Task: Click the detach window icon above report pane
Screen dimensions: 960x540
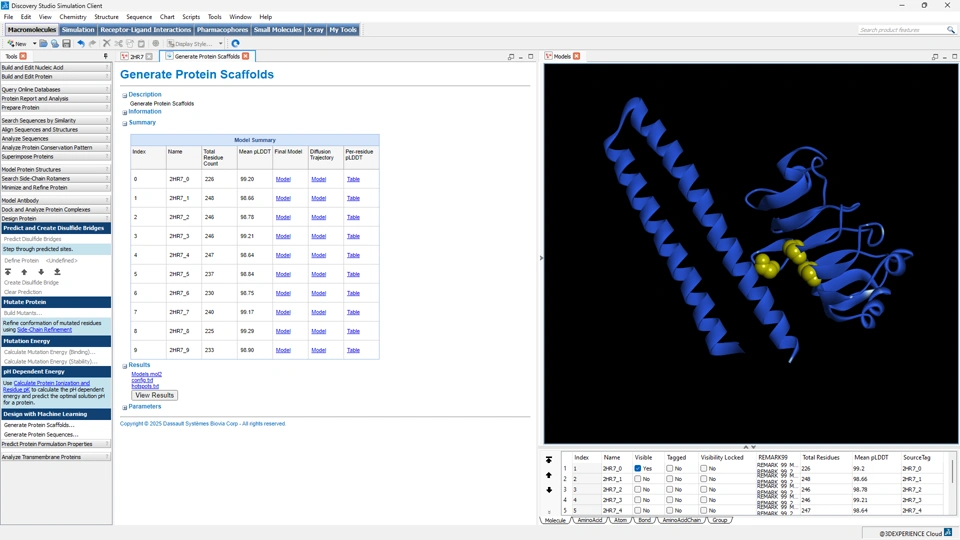Action: [511, 56]
